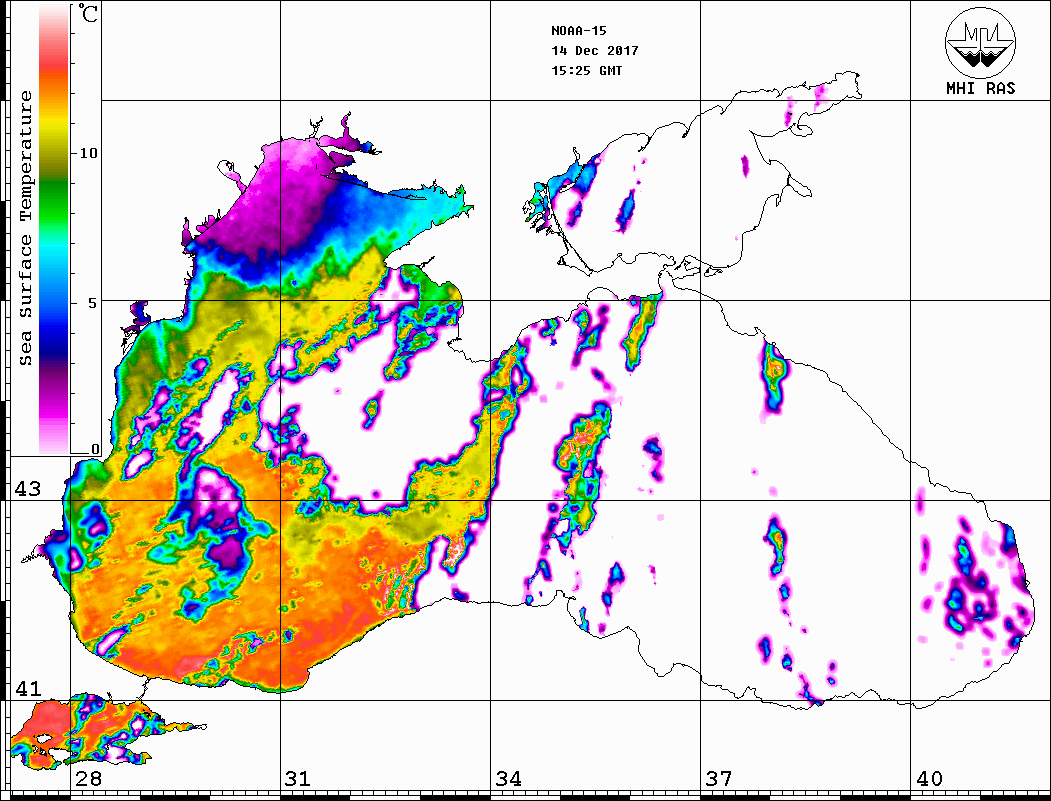1051x801 pixels.
Task: Click the longitude label '34'
Action: click(x=509, y=778)
